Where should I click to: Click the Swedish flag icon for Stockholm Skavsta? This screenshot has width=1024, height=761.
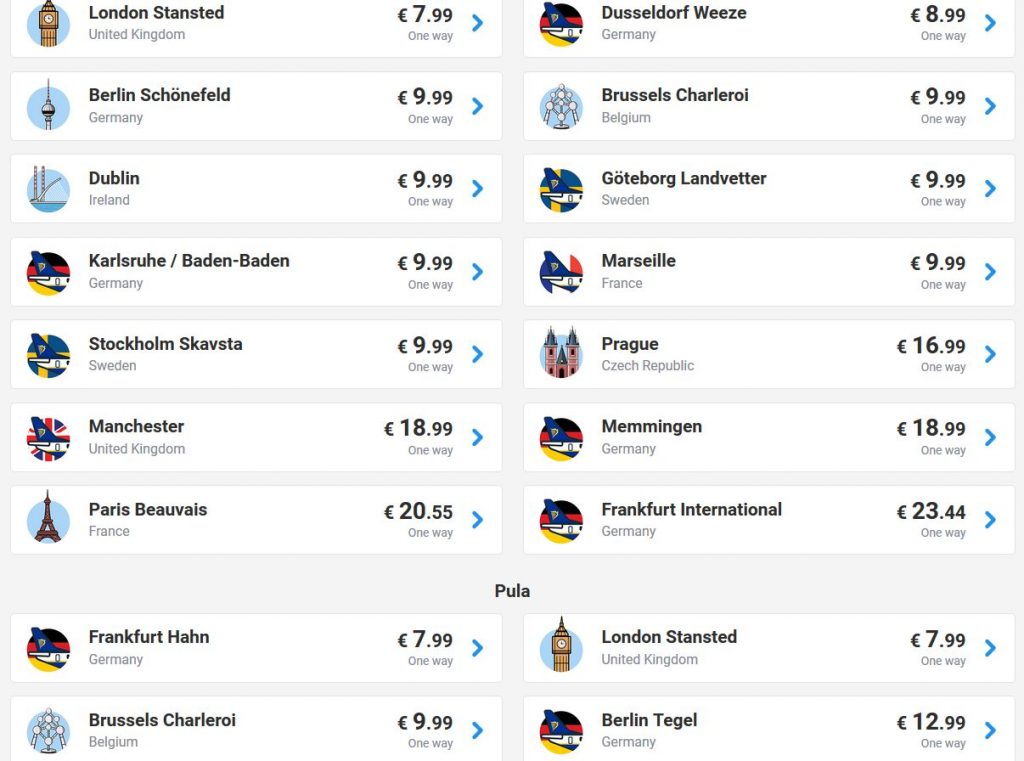tap(48, 354)
